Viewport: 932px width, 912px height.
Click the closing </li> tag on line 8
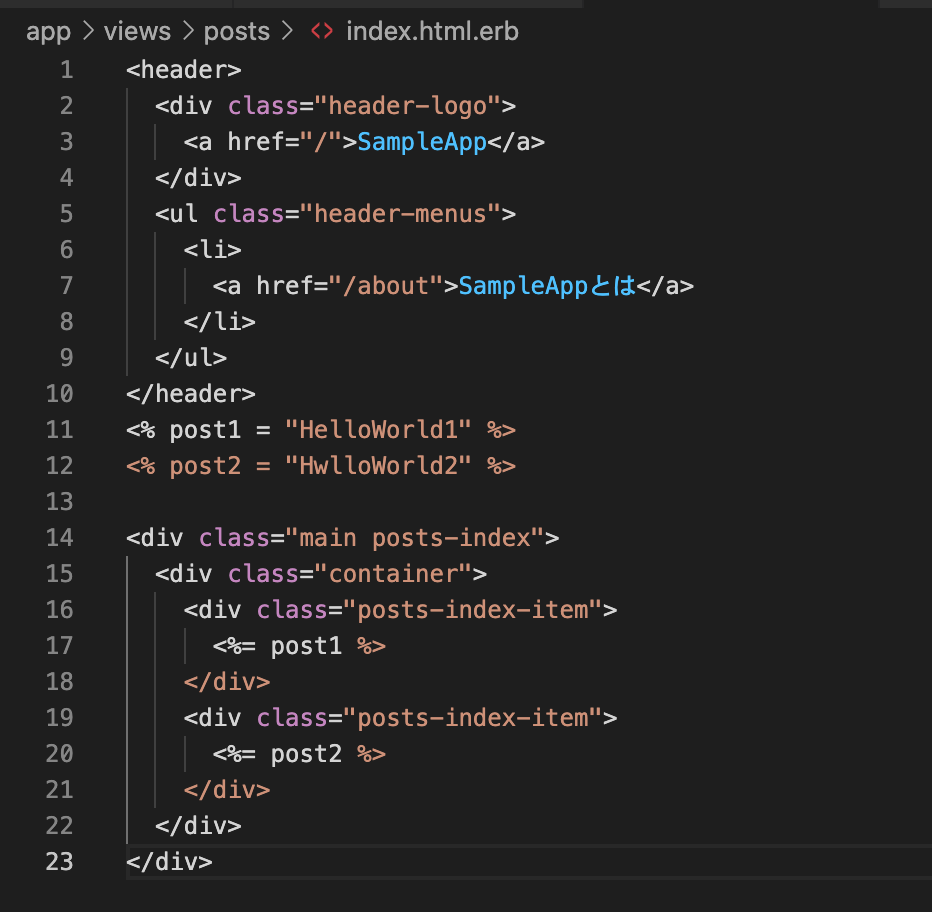(x=219, y=322)
